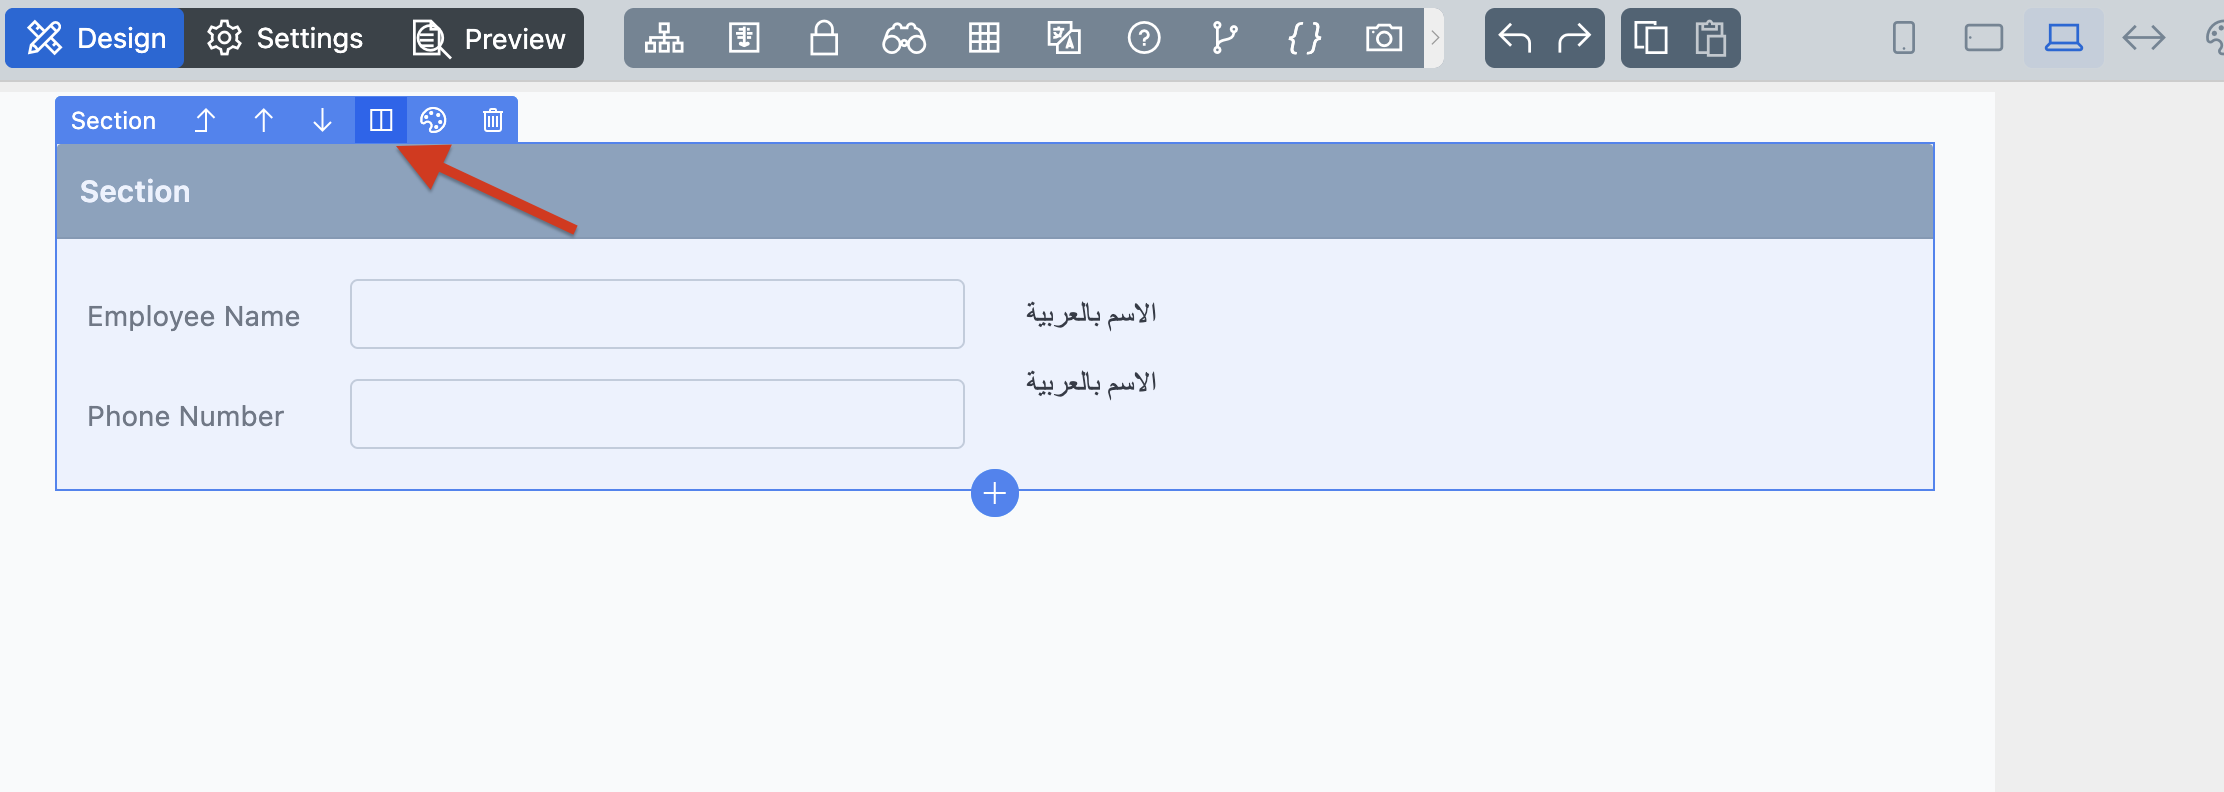Click the lock icon in toolbar
This screenshot has width=2224, height=792.
[824, 38]
